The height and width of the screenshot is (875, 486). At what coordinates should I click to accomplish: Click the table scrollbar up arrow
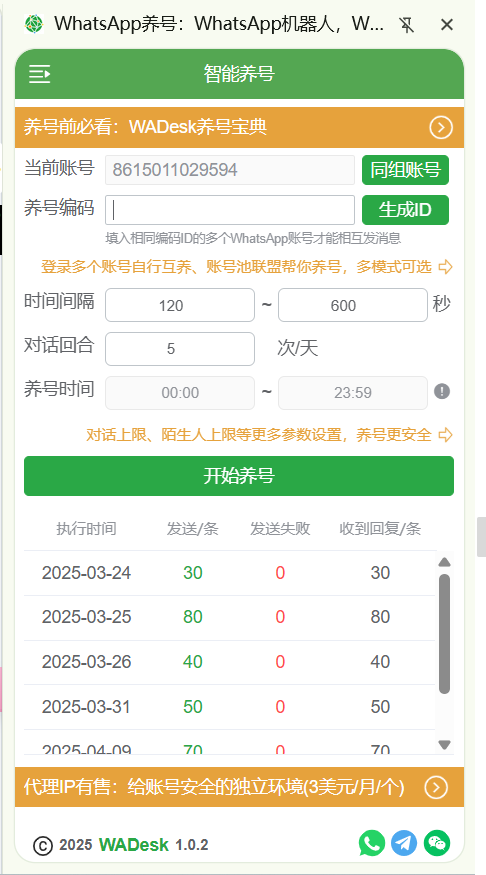pos(444,562)
